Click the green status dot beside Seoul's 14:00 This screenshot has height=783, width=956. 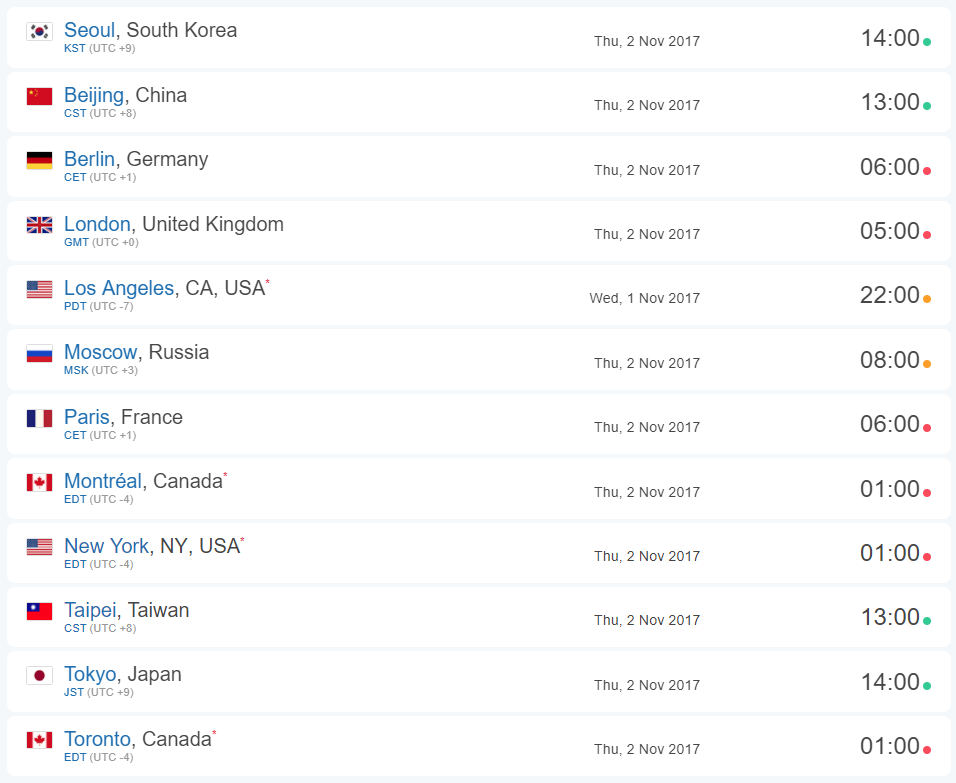click(x=927, y=42)
